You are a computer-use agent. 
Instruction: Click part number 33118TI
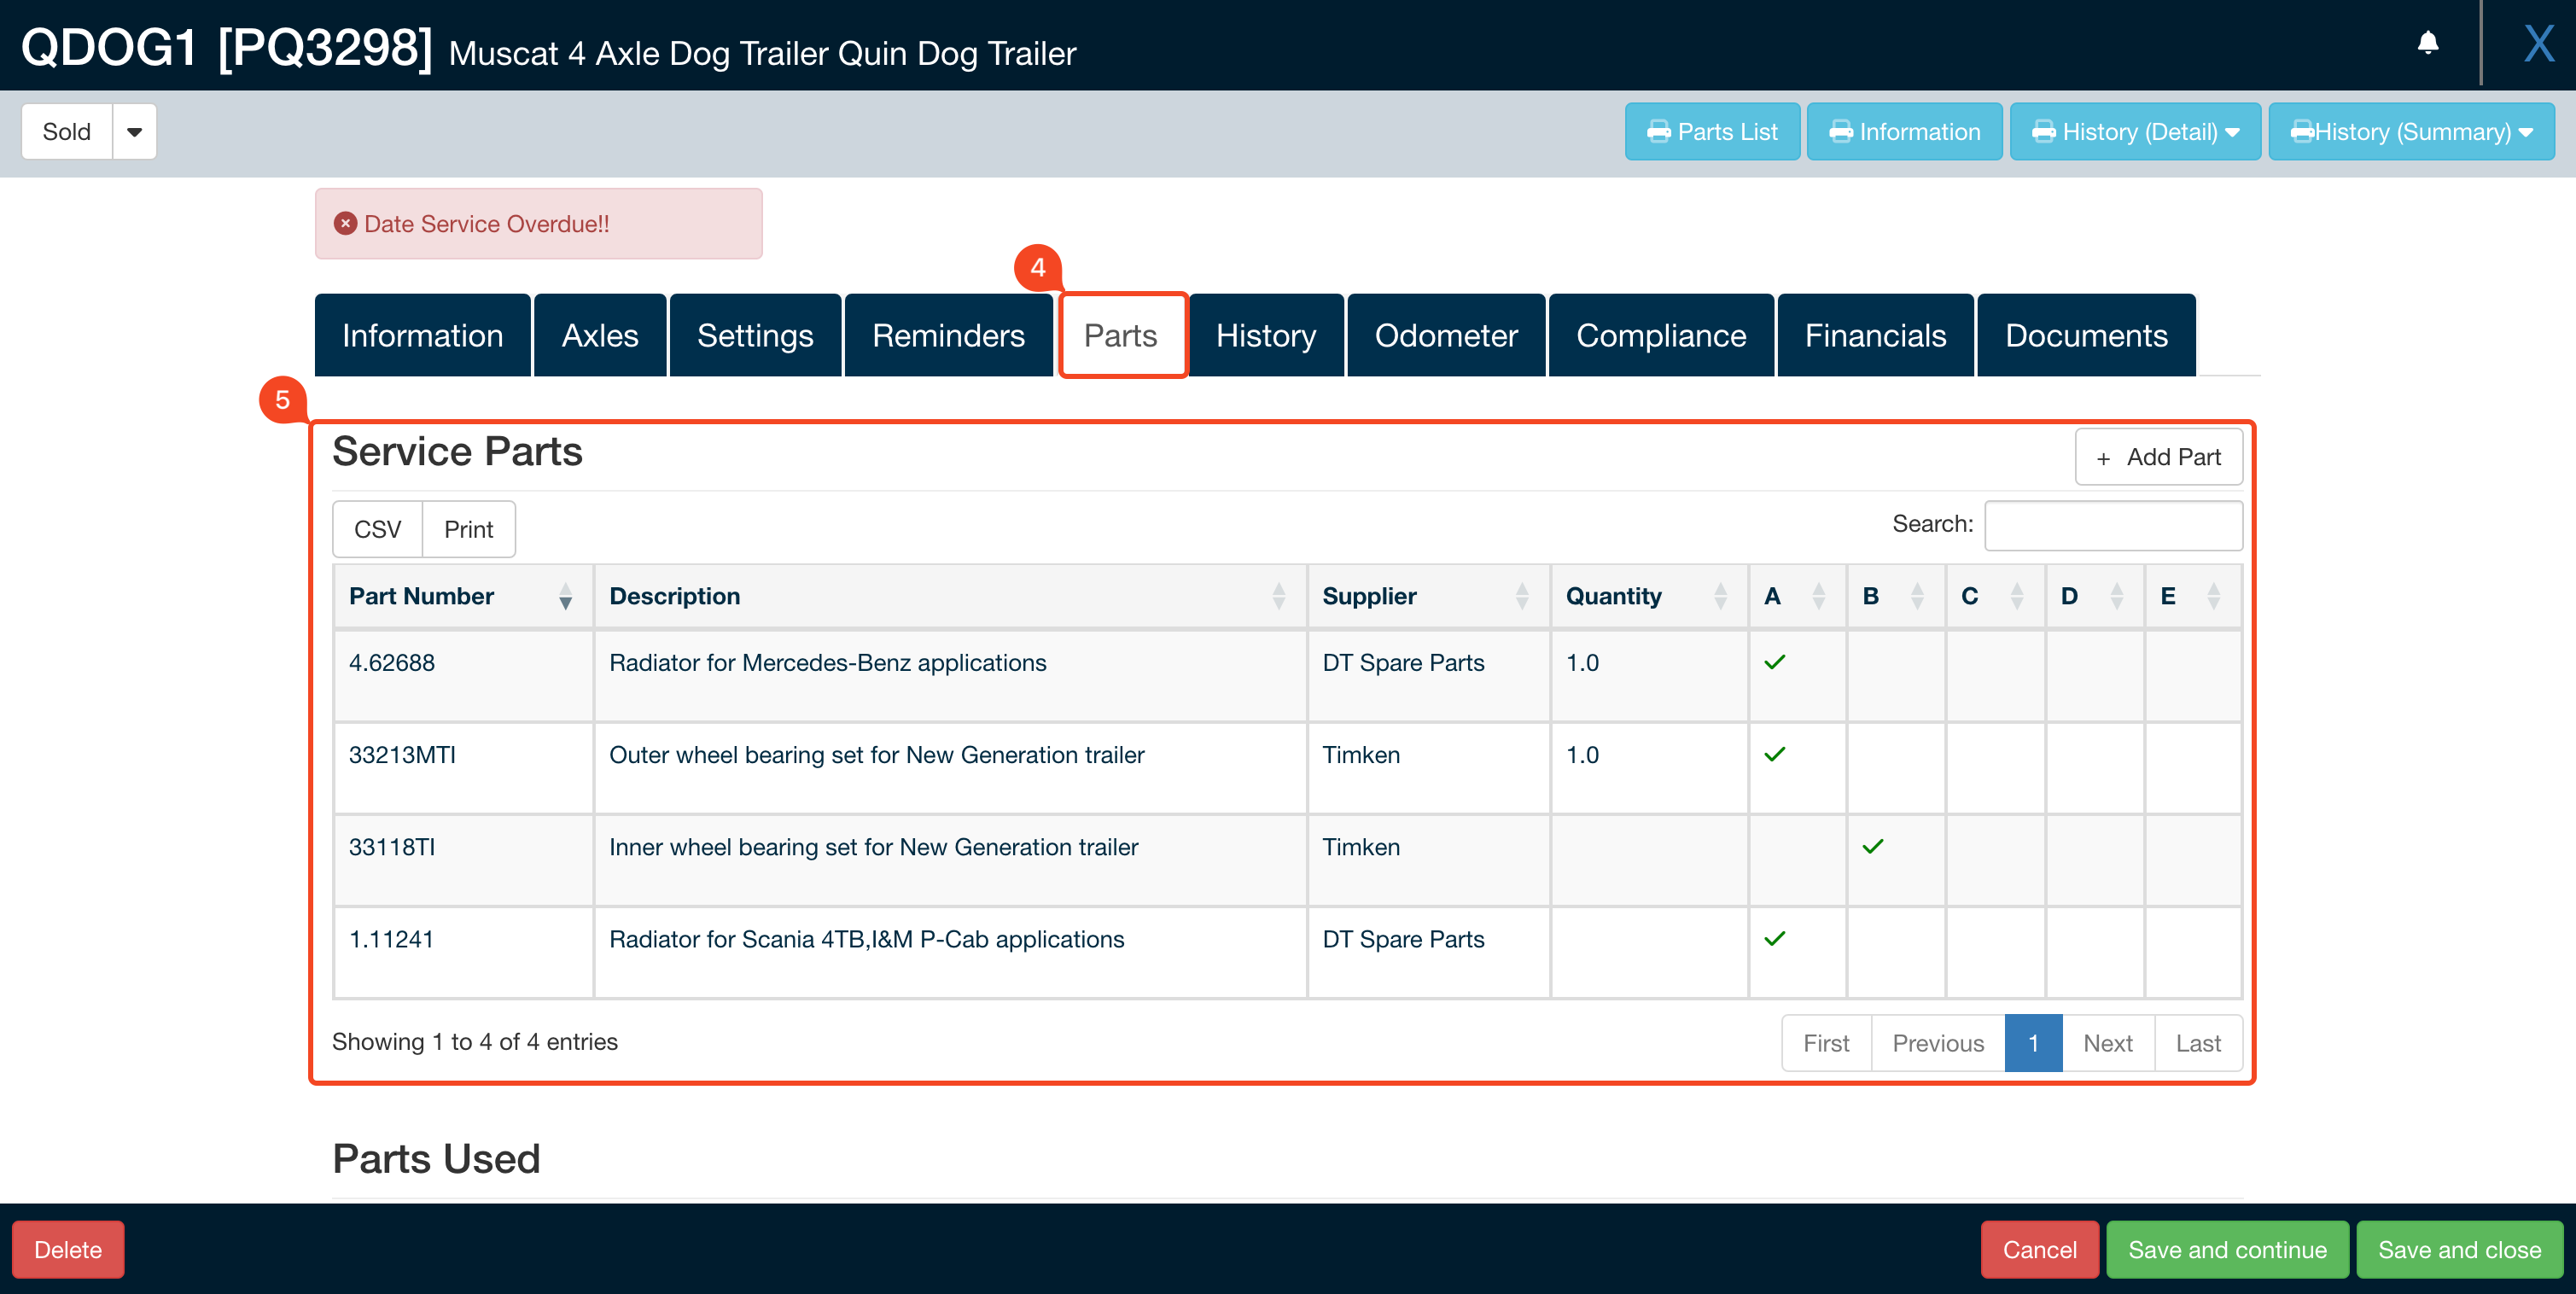point(391,846)
